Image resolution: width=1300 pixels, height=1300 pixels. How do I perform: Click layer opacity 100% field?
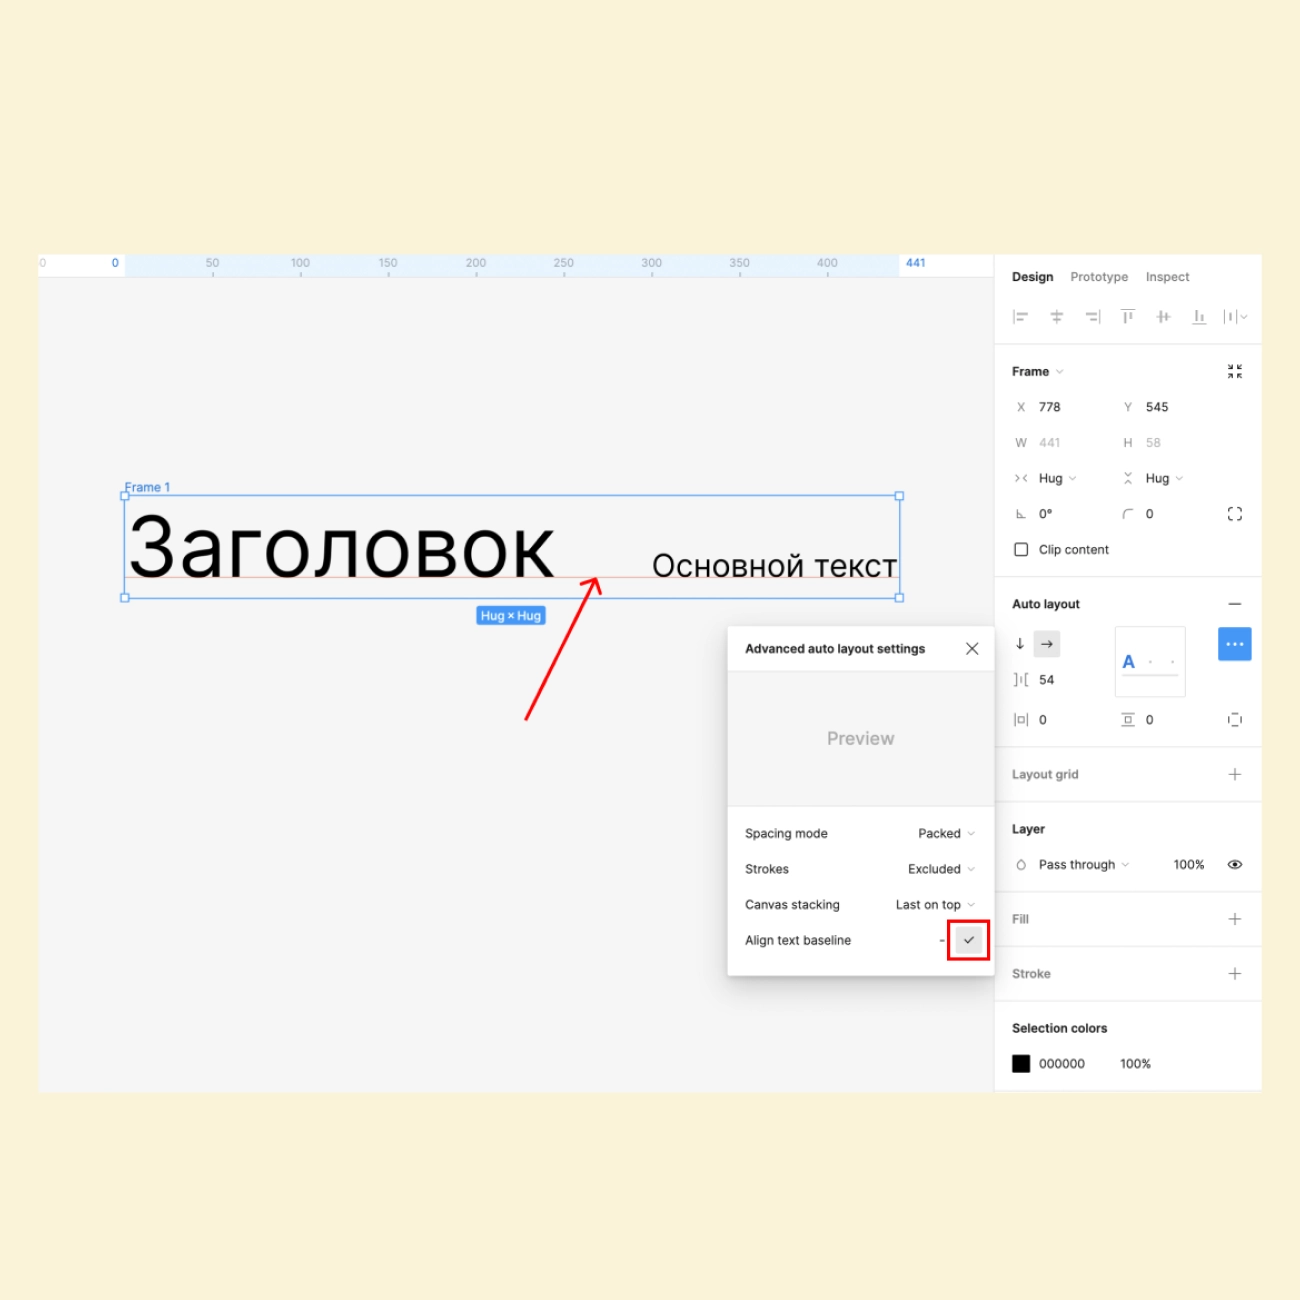pos(1189,865)
